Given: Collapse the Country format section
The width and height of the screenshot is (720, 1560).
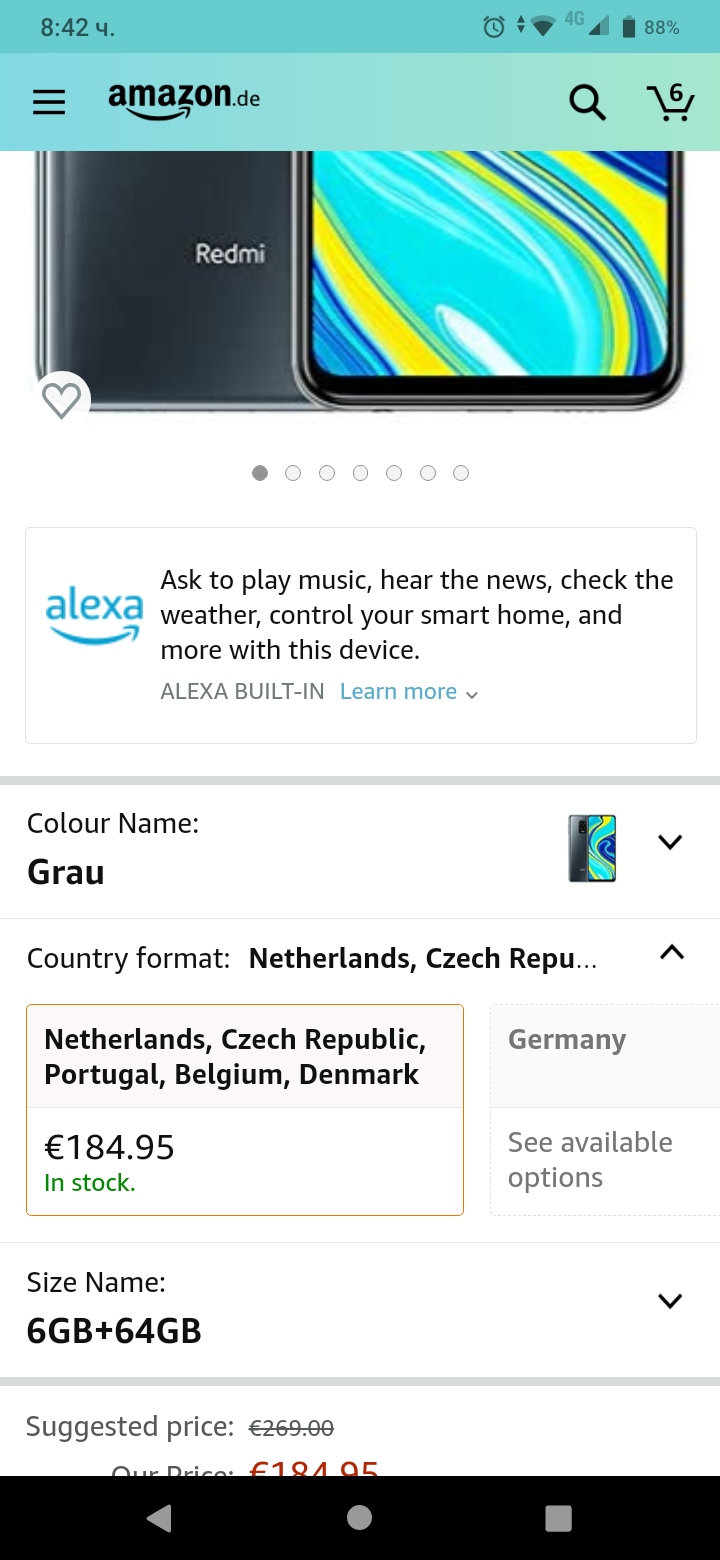Looking at the screenshot, I should point(672,953).
